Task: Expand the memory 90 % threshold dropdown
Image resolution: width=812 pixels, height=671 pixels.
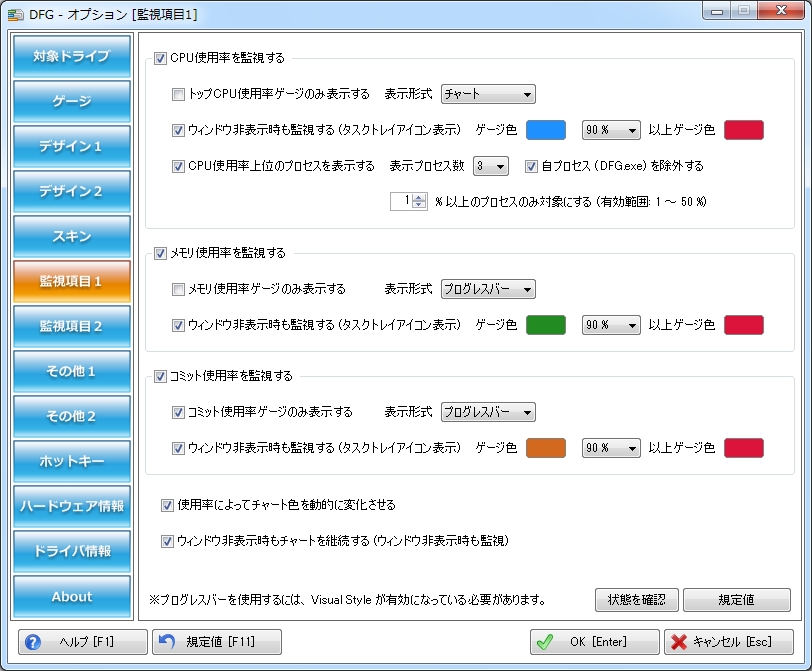Action: [610, 325]
